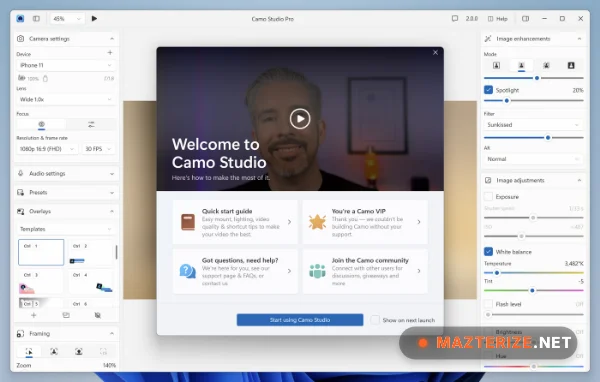Enable the Exposure checkbox

click(488, 197)
